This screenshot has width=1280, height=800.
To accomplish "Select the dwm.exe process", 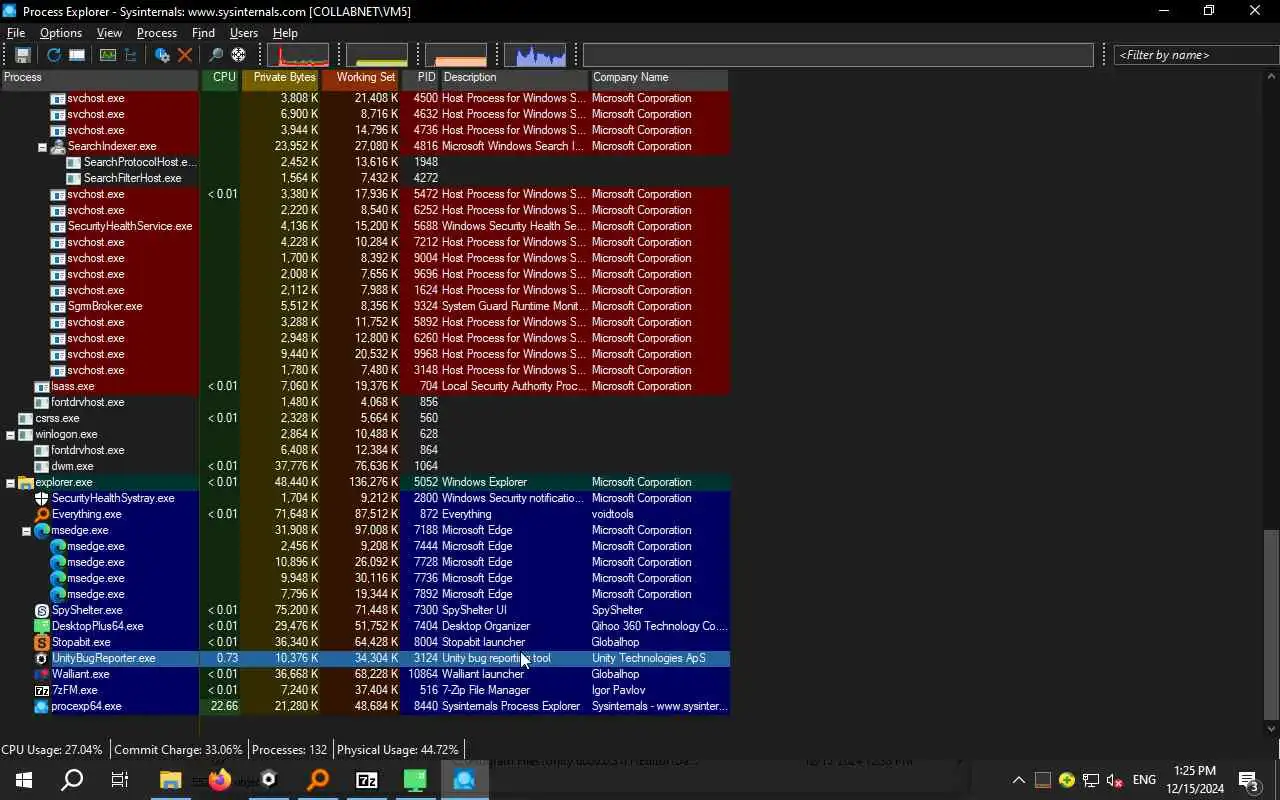I will click(x=365, y=466).
